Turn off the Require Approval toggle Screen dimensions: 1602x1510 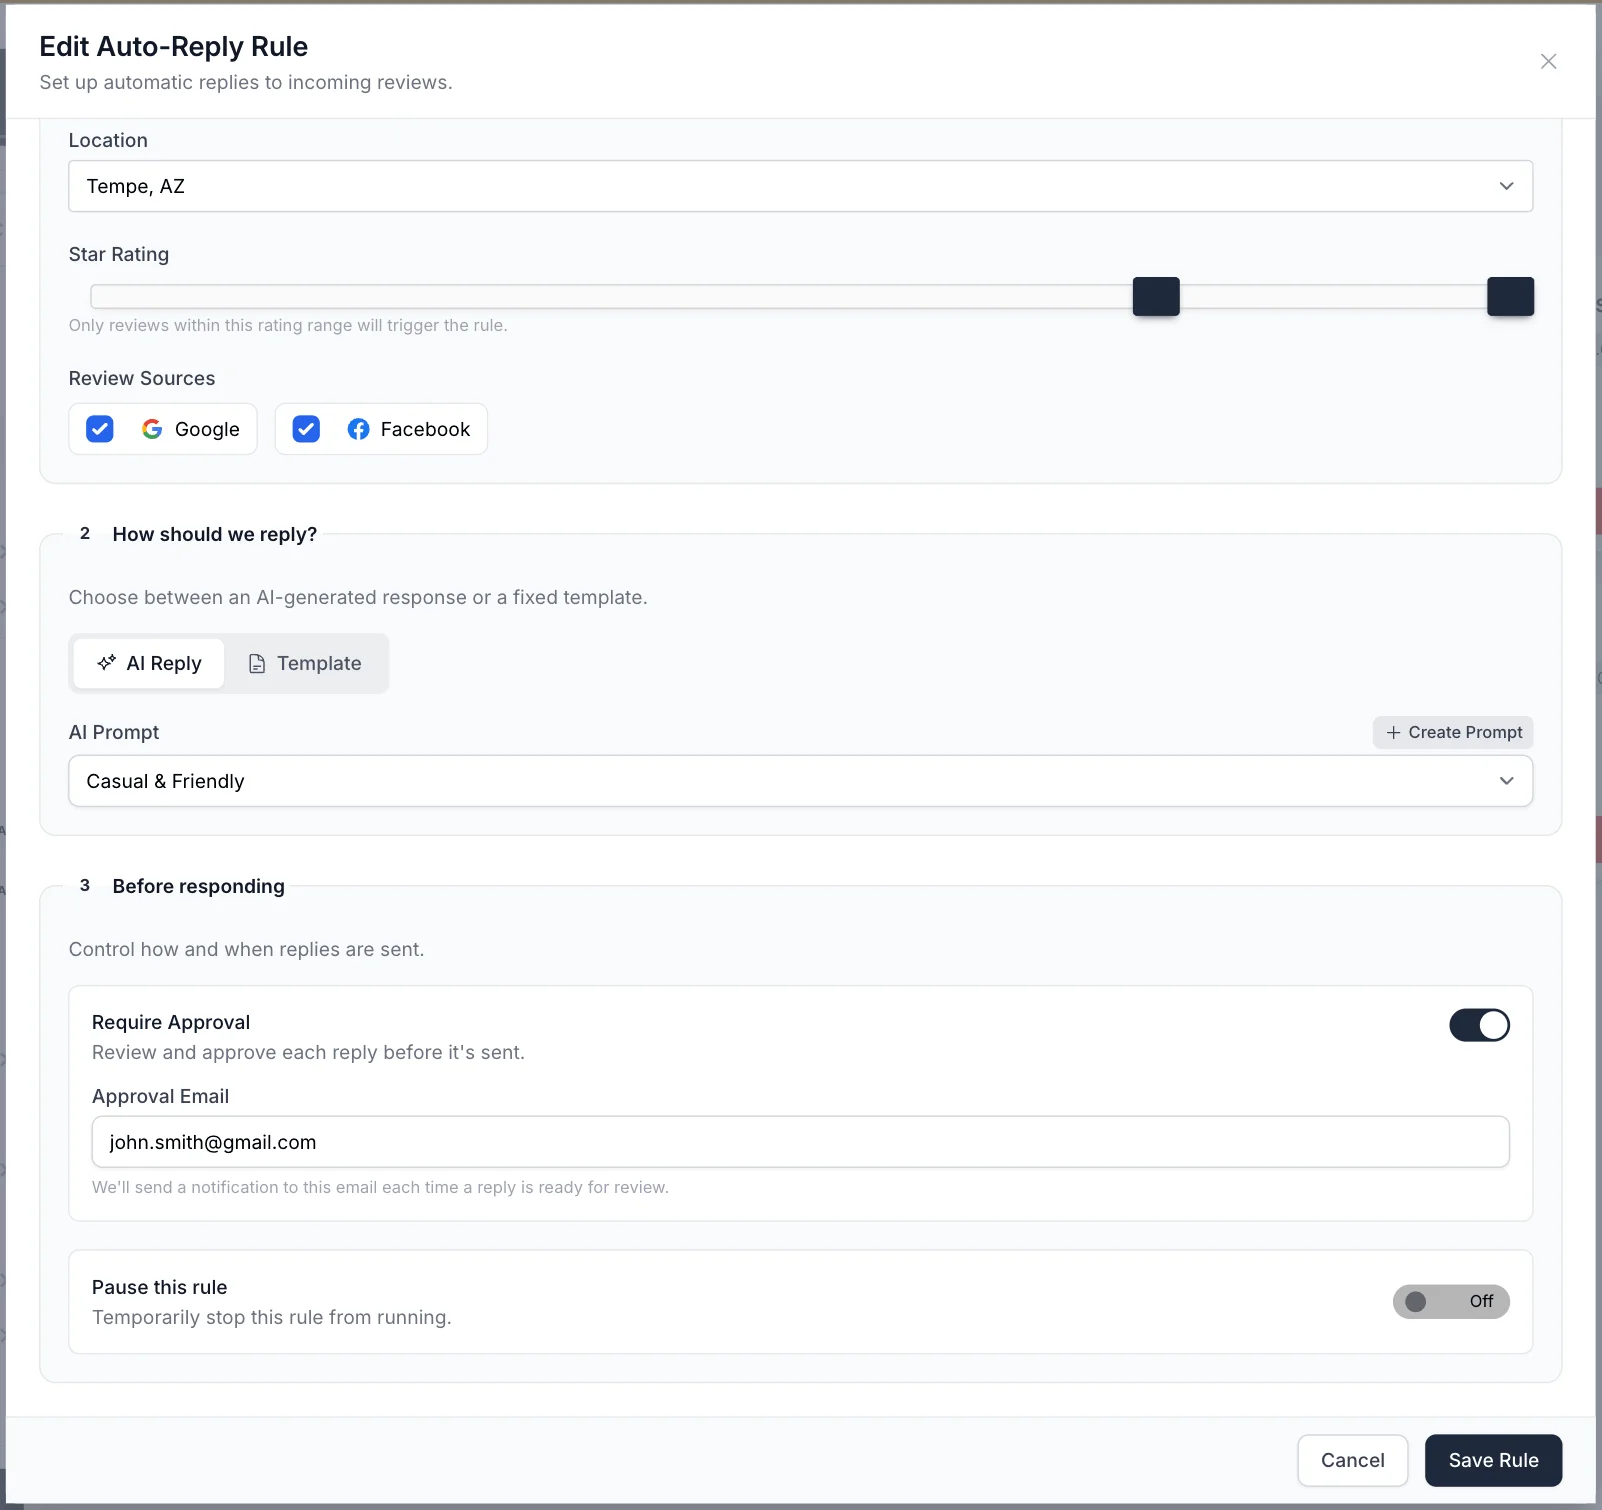tap(1479, 1025)
